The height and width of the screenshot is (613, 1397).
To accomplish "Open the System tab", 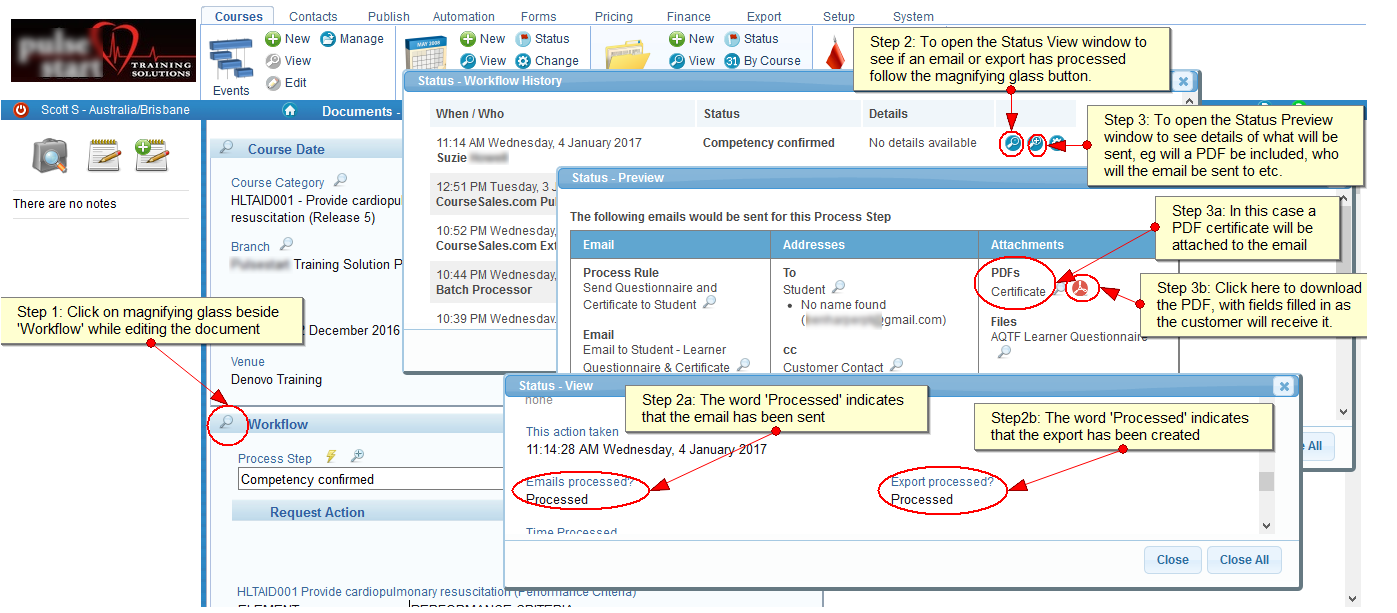I will 914,16.
